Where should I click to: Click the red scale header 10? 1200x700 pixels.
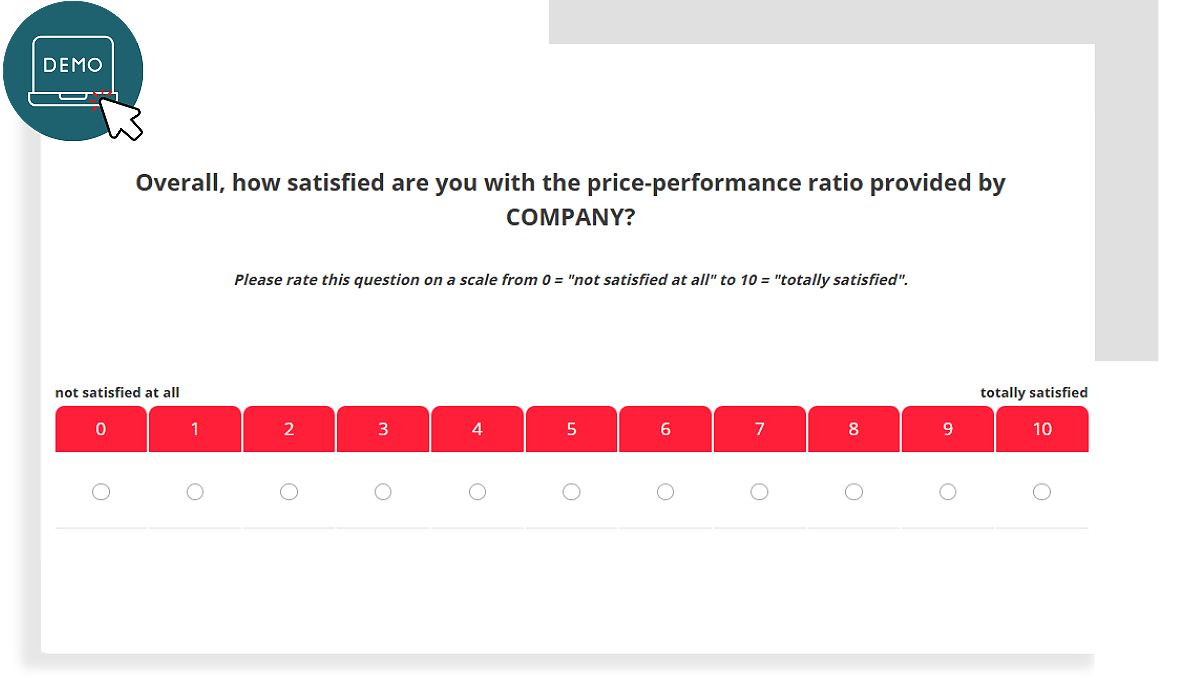click(1042, 429)
